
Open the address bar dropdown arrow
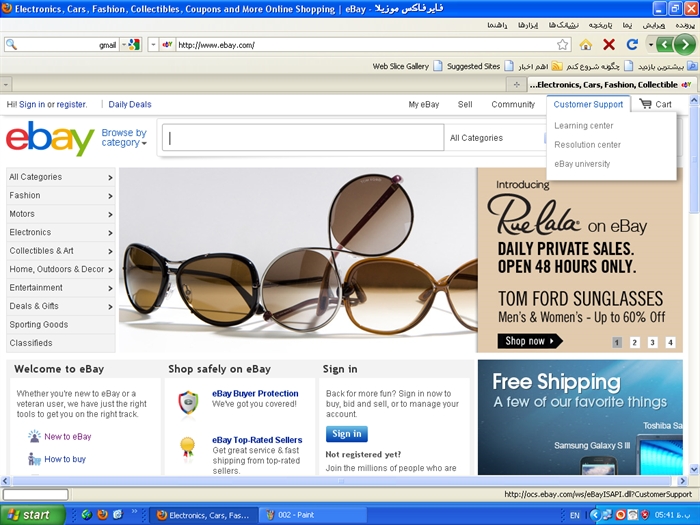tap(153, 45)
